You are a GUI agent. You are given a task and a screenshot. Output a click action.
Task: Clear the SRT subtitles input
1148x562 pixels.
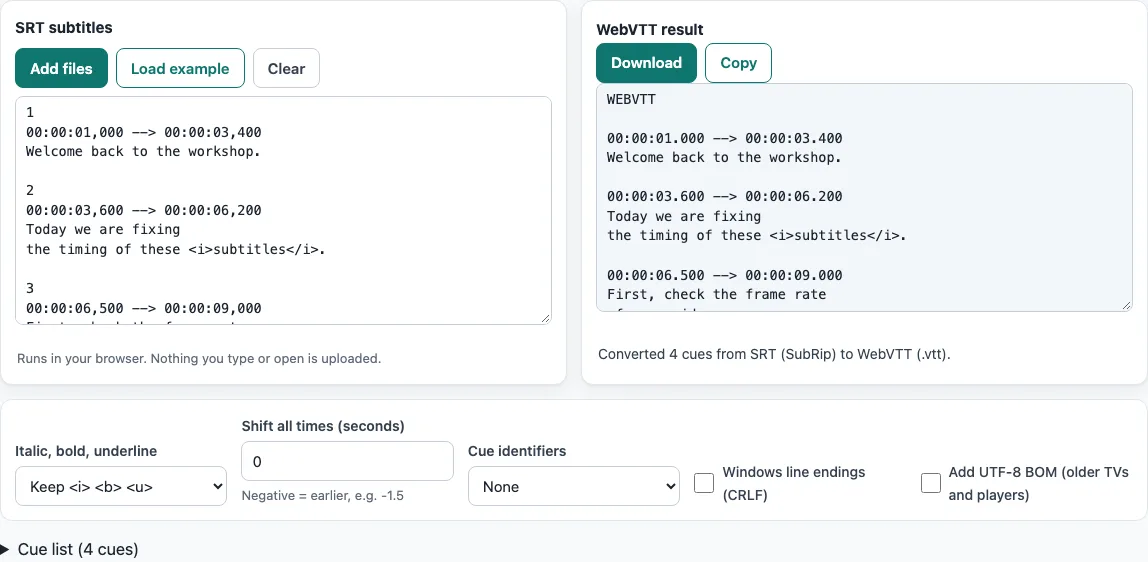(286, 68)
